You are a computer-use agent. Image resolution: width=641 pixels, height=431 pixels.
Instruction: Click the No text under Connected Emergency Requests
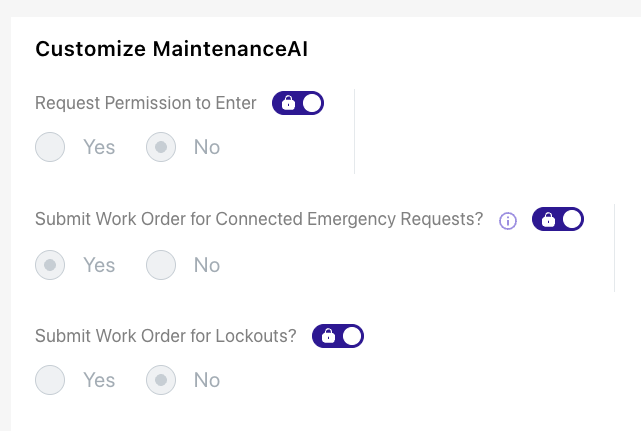207,265
